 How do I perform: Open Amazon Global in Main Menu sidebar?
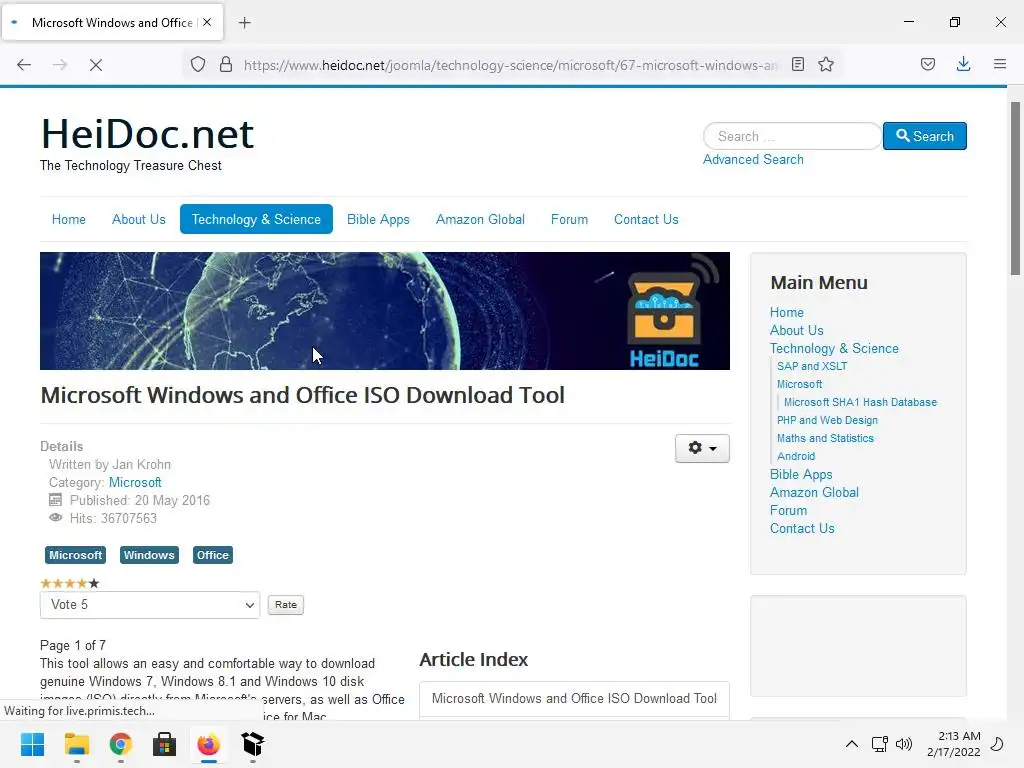tap(814, 492)
